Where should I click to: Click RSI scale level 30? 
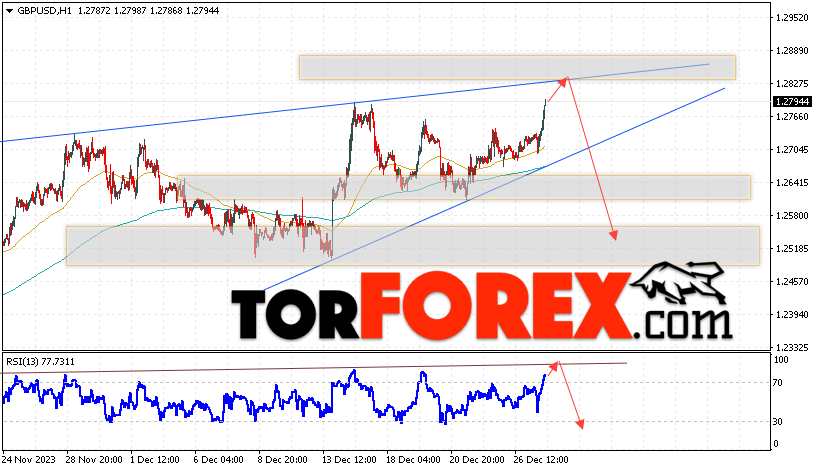pyautogui.click(x=777, y=422)
